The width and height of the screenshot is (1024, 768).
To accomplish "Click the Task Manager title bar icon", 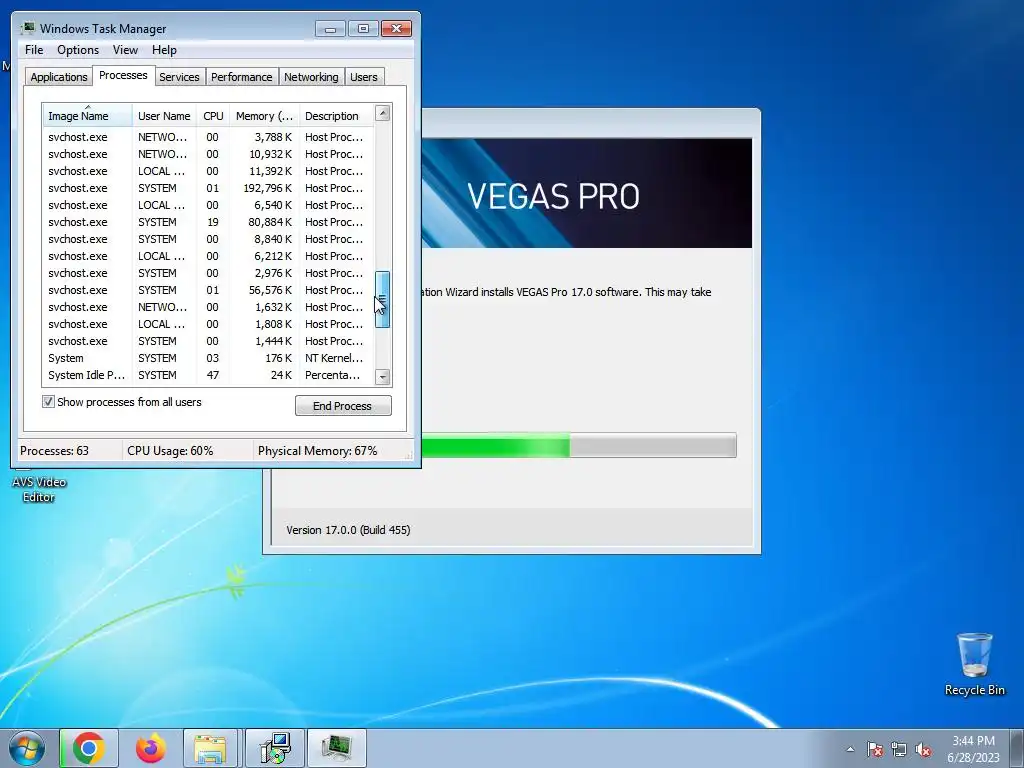I will coord(28,28).
